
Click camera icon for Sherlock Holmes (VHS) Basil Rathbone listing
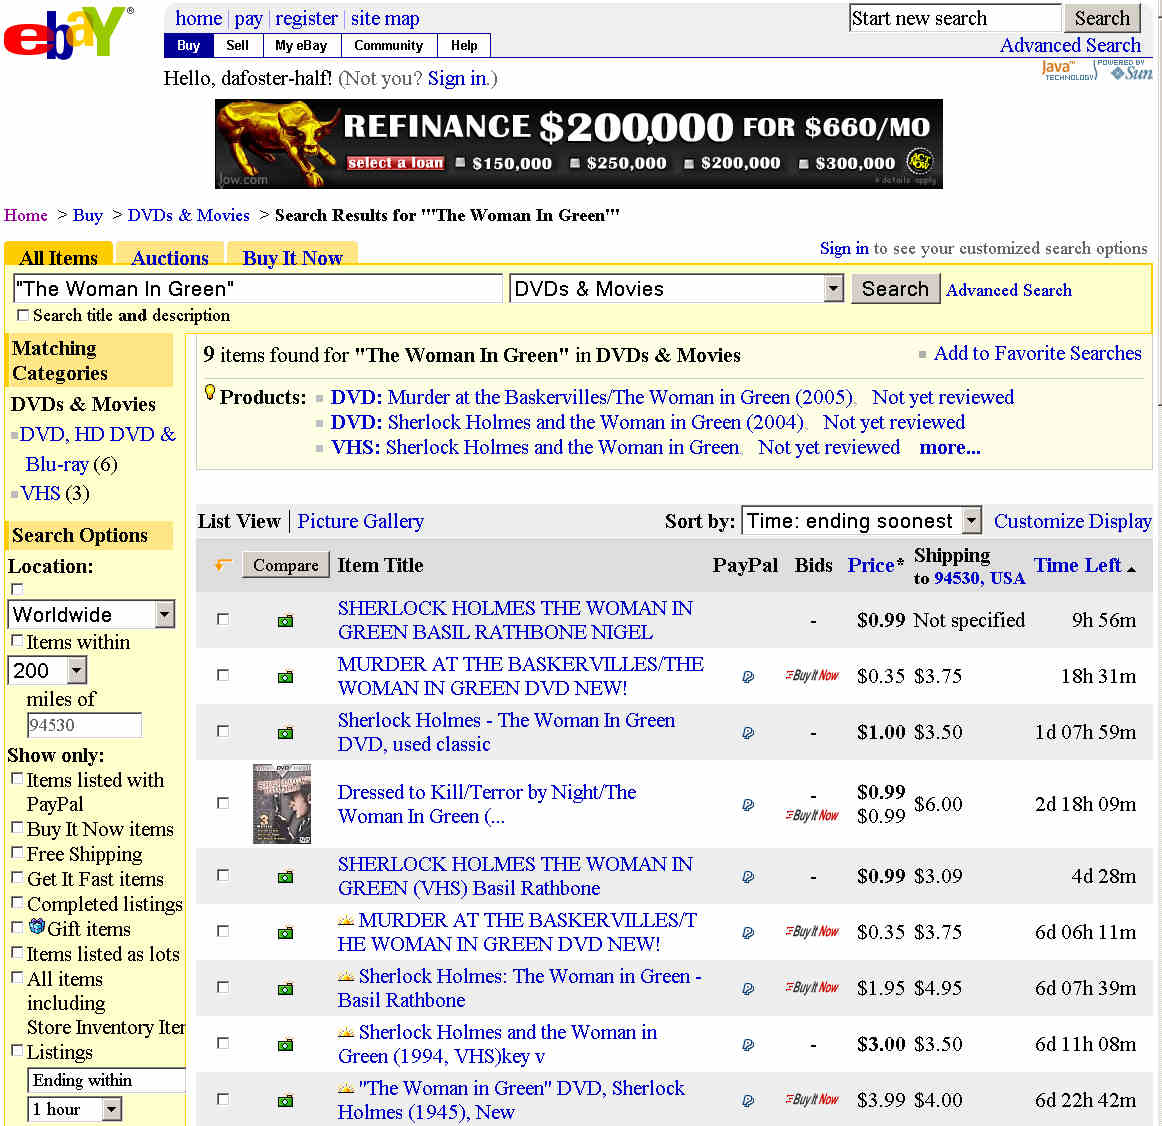tap(285, 877)
